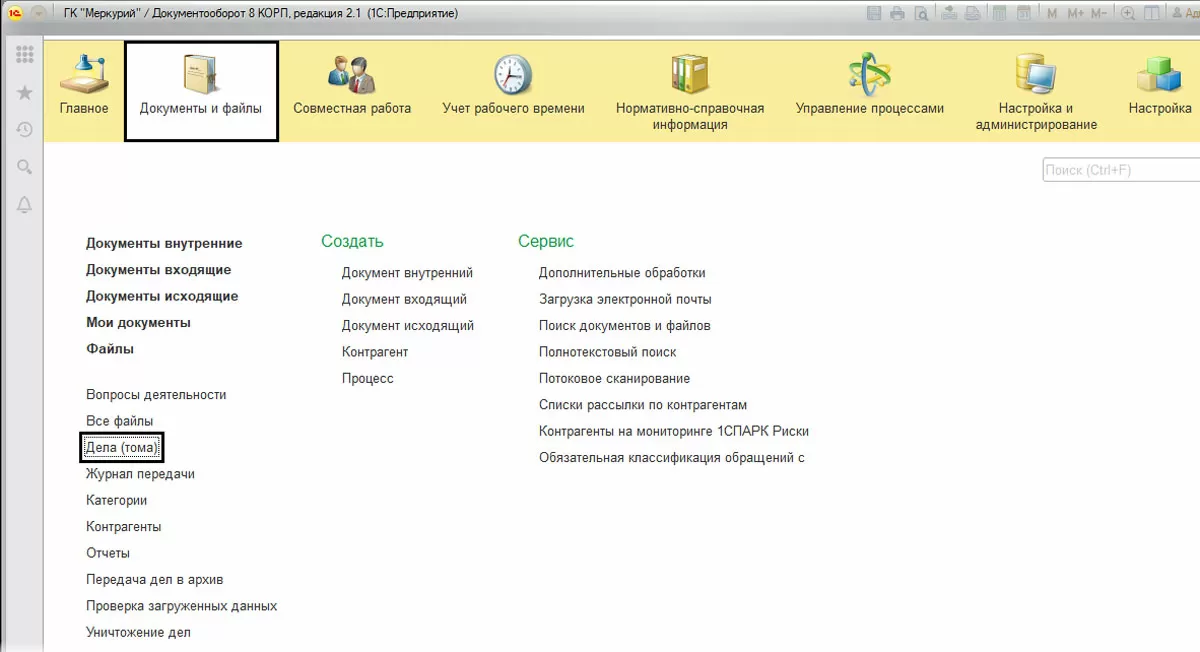Open Все файлы
1200x652 pixels.
tap(120, 421)
